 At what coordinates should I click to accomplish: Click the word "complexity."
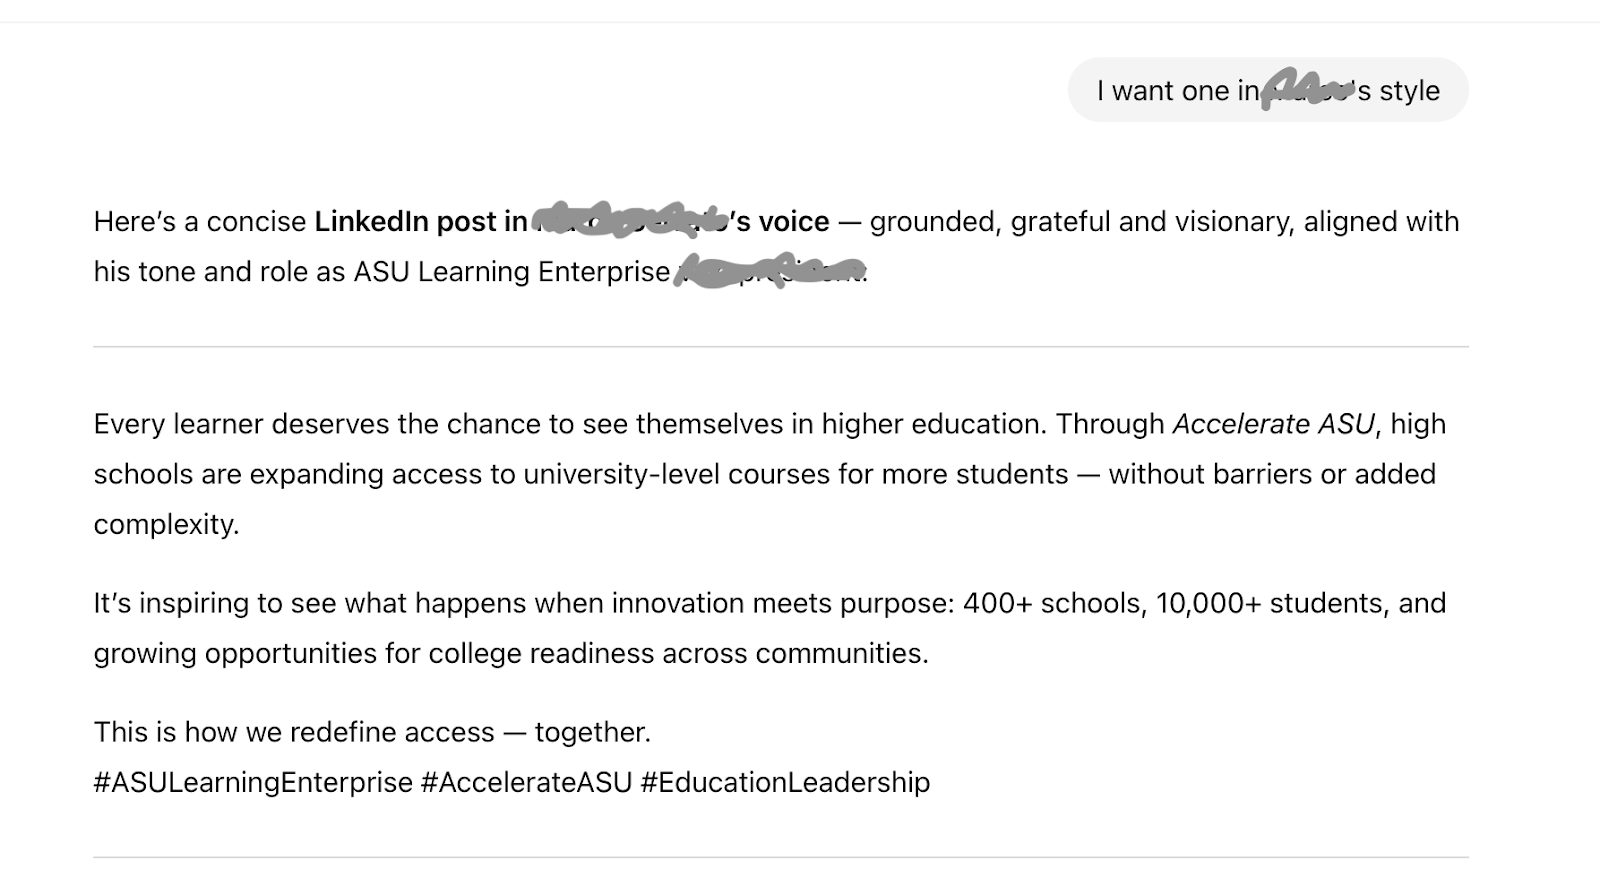pyautogui.click(x=166, y=524)
